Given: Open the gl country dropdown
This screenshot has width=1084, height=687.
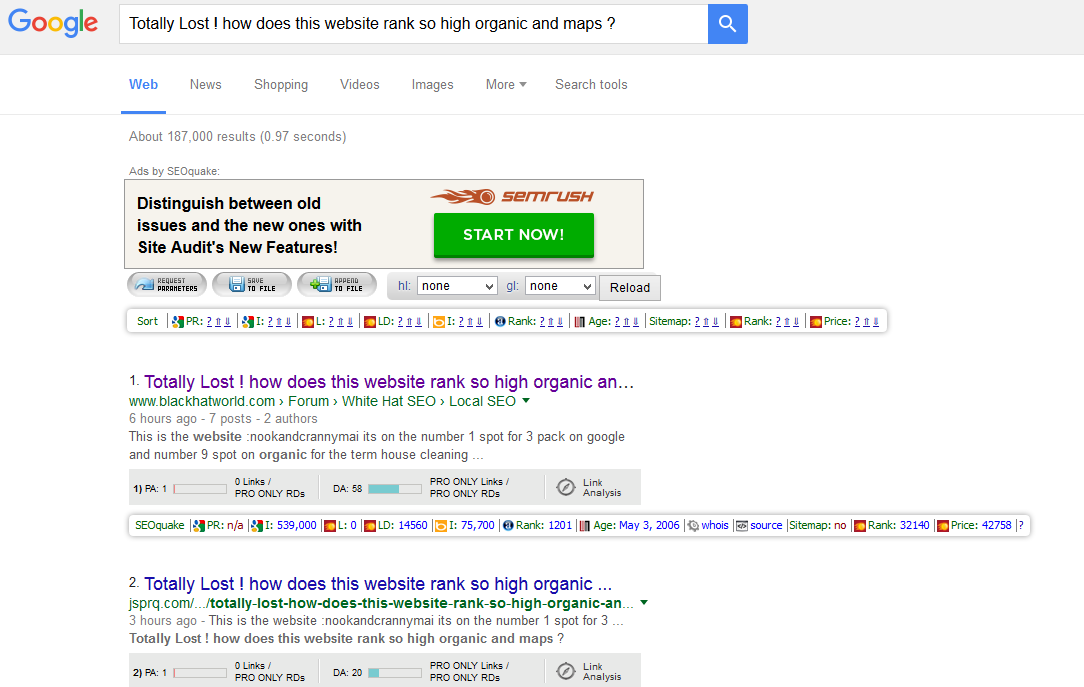Looking at the screenshot, I should pyautogui.click(x=560, y=286).
